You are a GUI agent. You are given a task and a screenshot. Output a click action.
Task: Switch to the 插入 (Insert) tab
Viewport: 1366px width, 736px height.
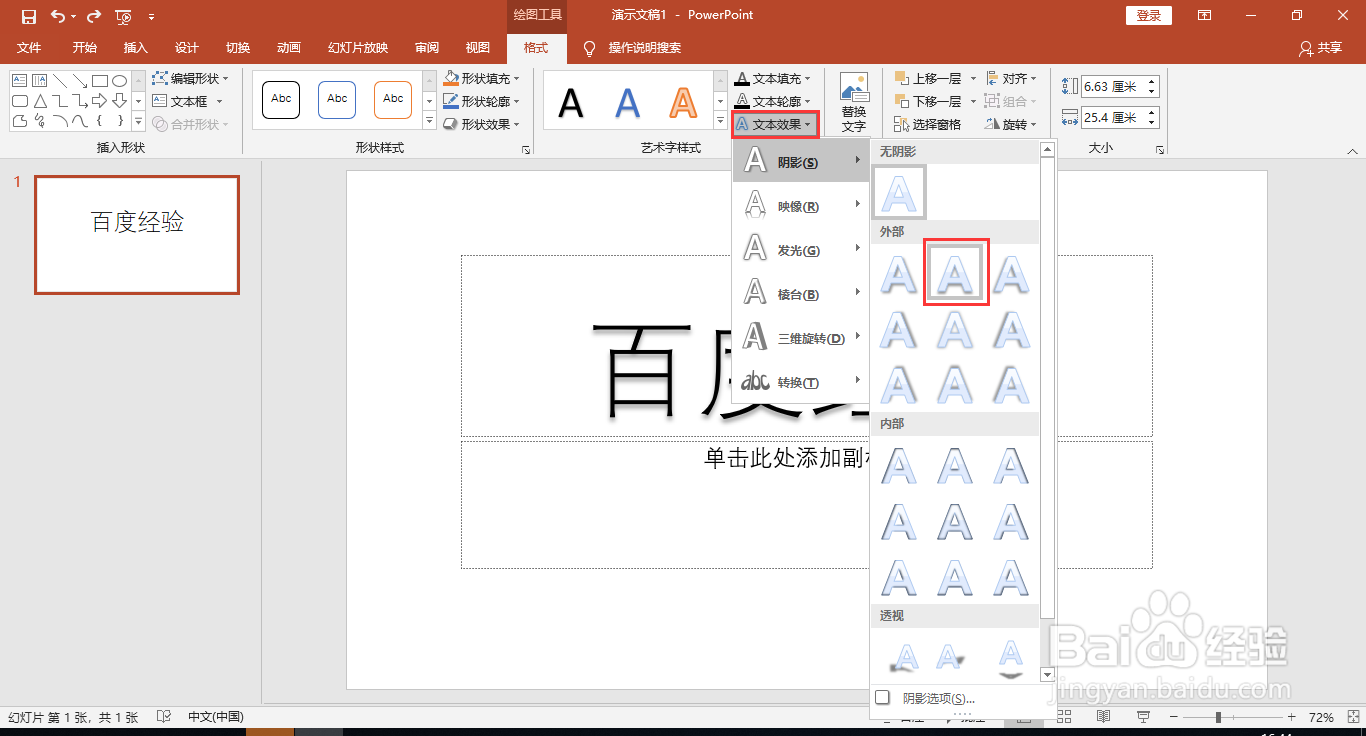tap(135, 48)
